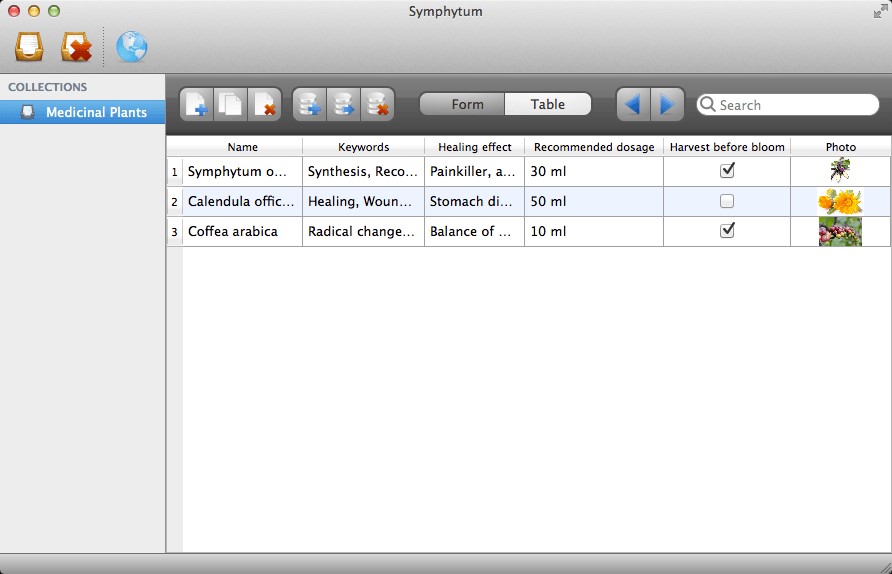Duplicate the record using the copy icon
The image size is (892, 574).
tap(231, 104)
